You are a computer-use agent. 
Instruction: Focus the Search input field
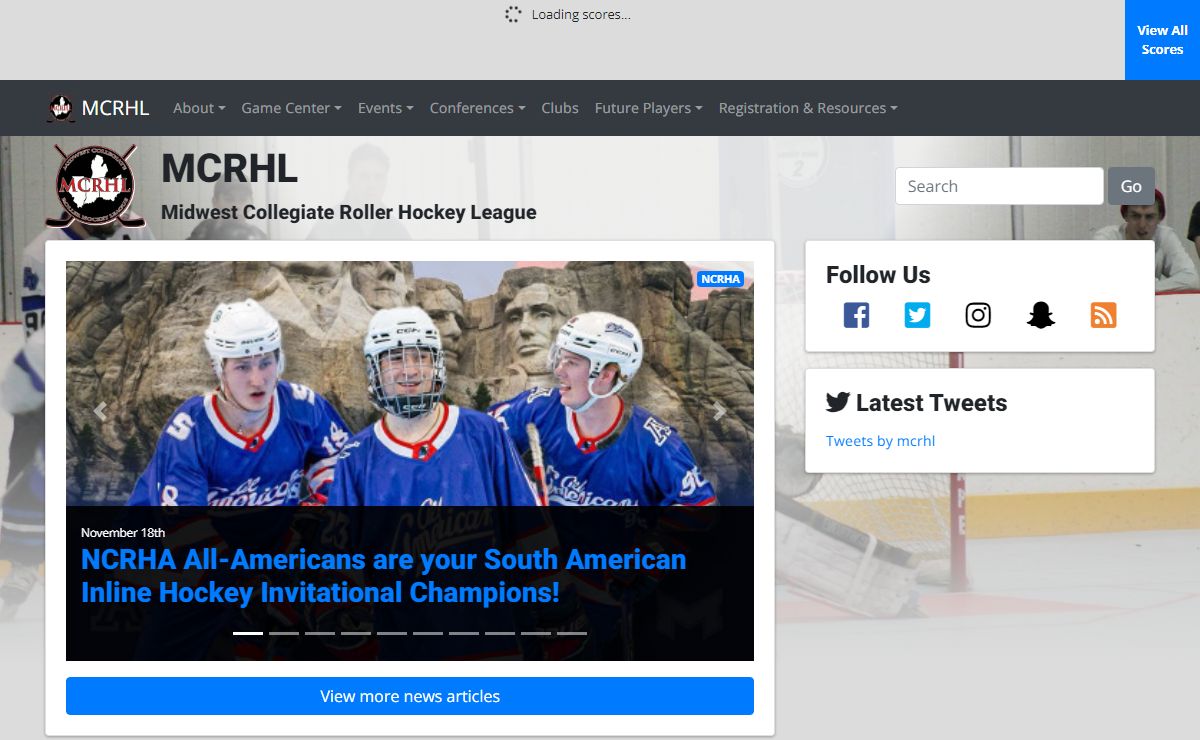(x=999, y=186)
